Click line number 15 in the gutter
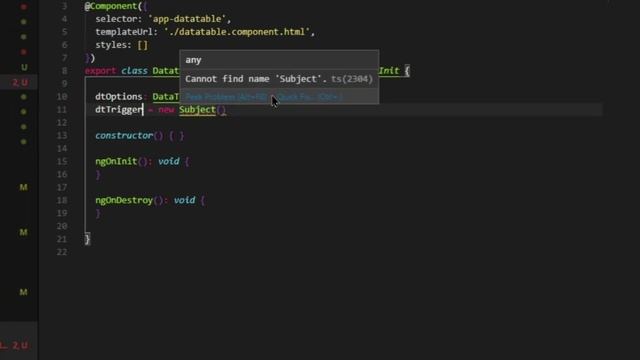This screenshot has width=640, height=360. [62, 161]
